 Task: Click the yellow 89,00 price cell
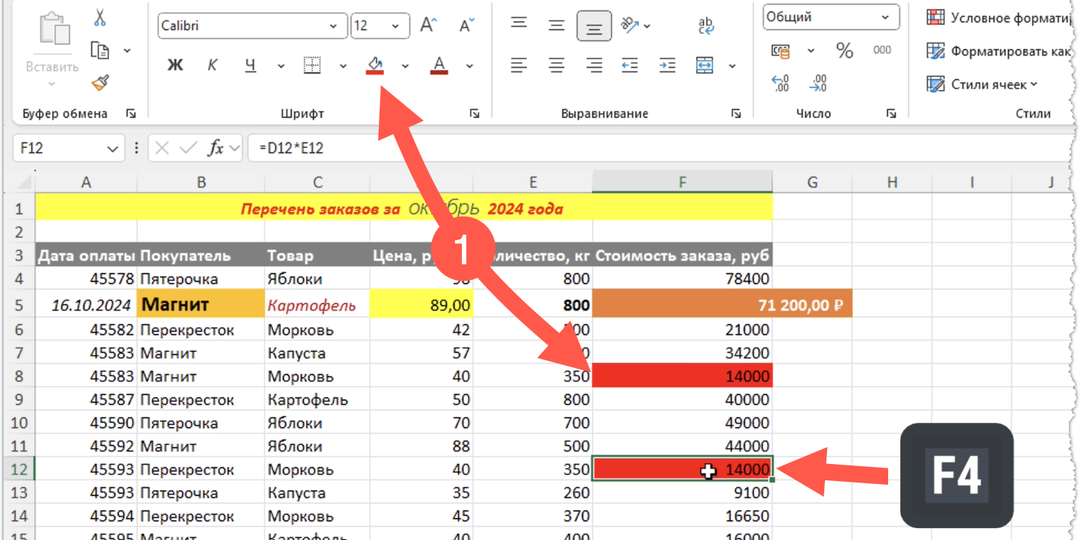422,304
